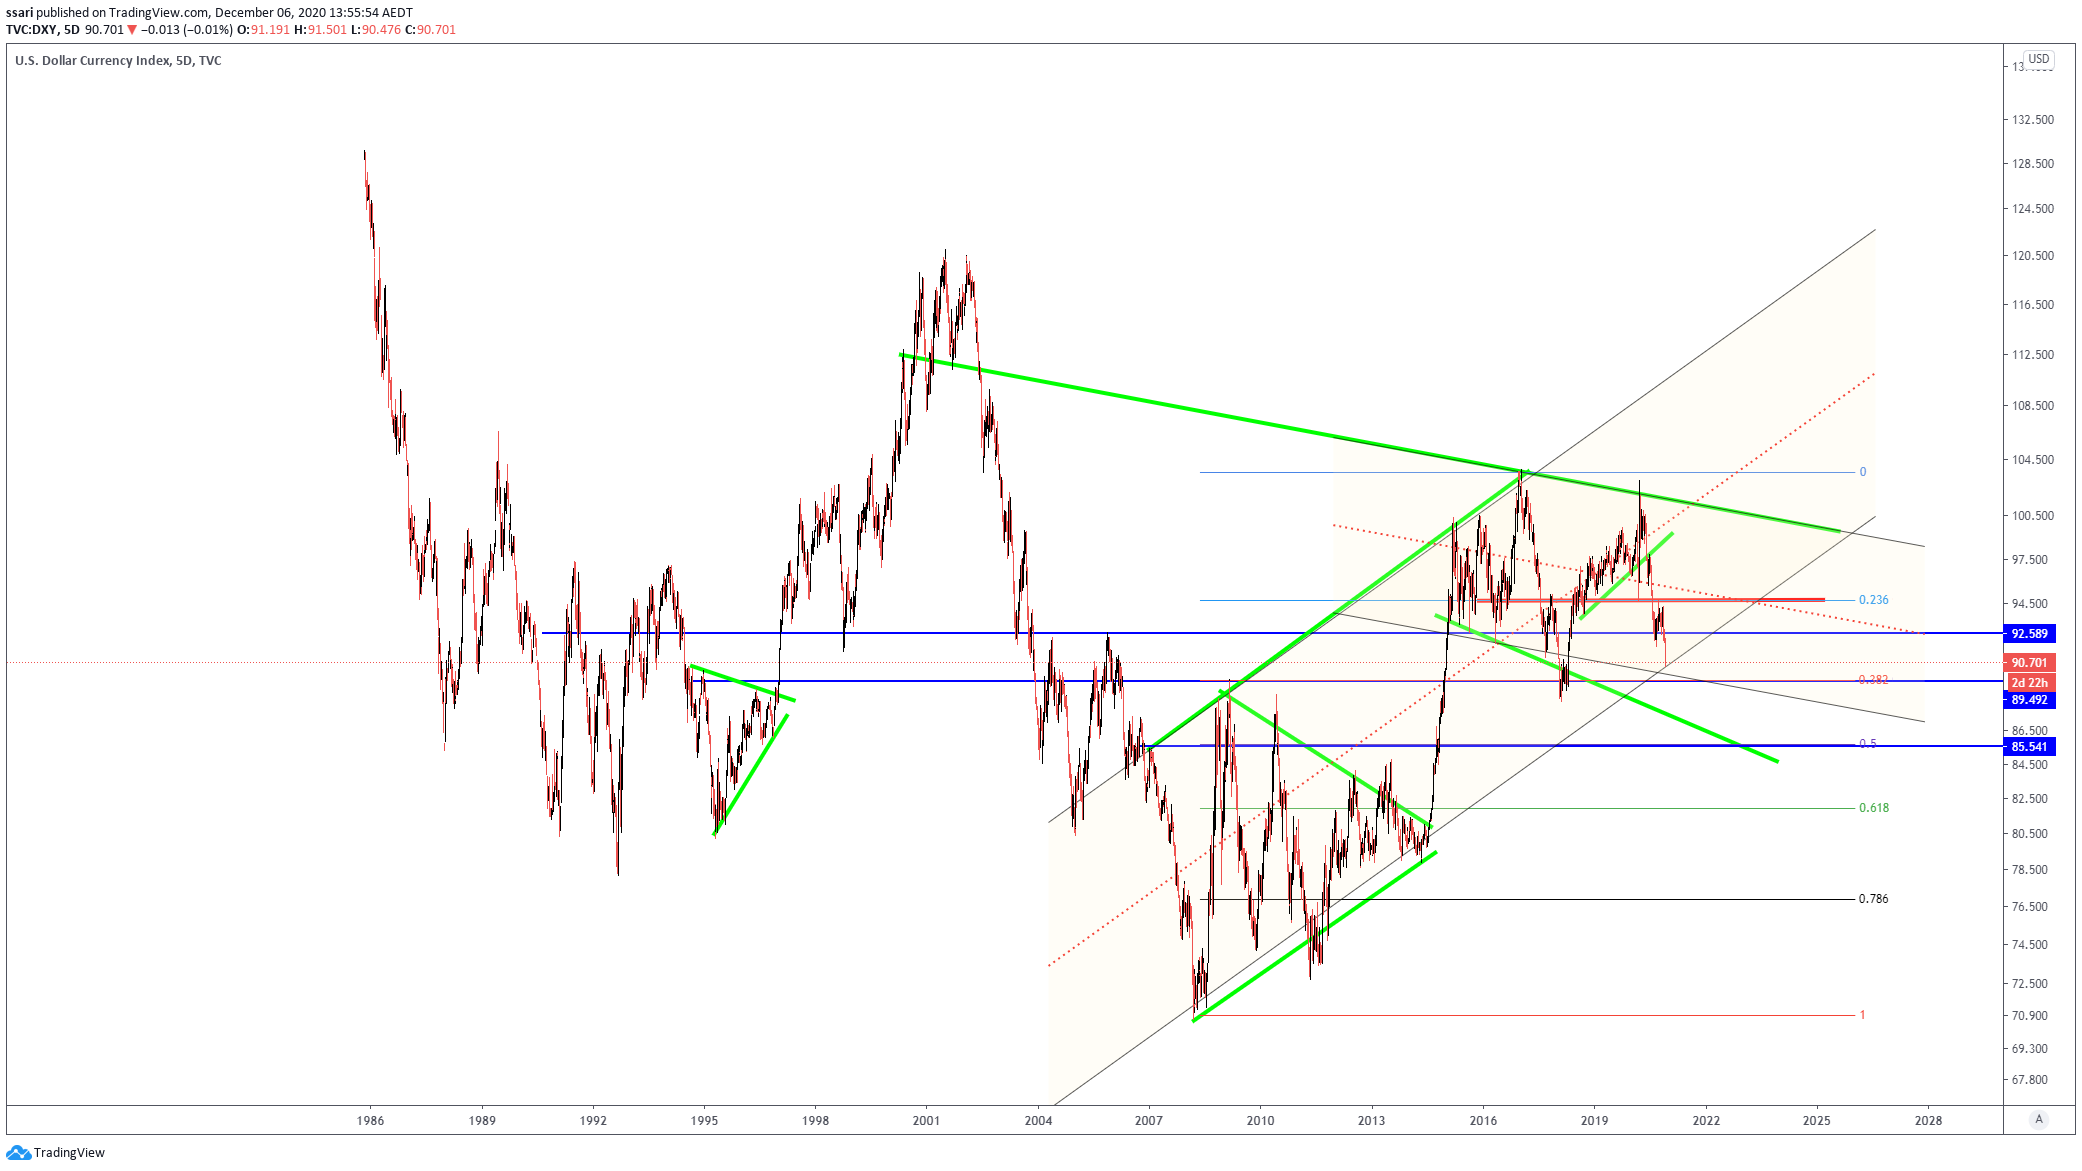Click the 1986 date on time axis
The height and width of the screenshot is (1171, 2082).
click(x=370, y=1121)
